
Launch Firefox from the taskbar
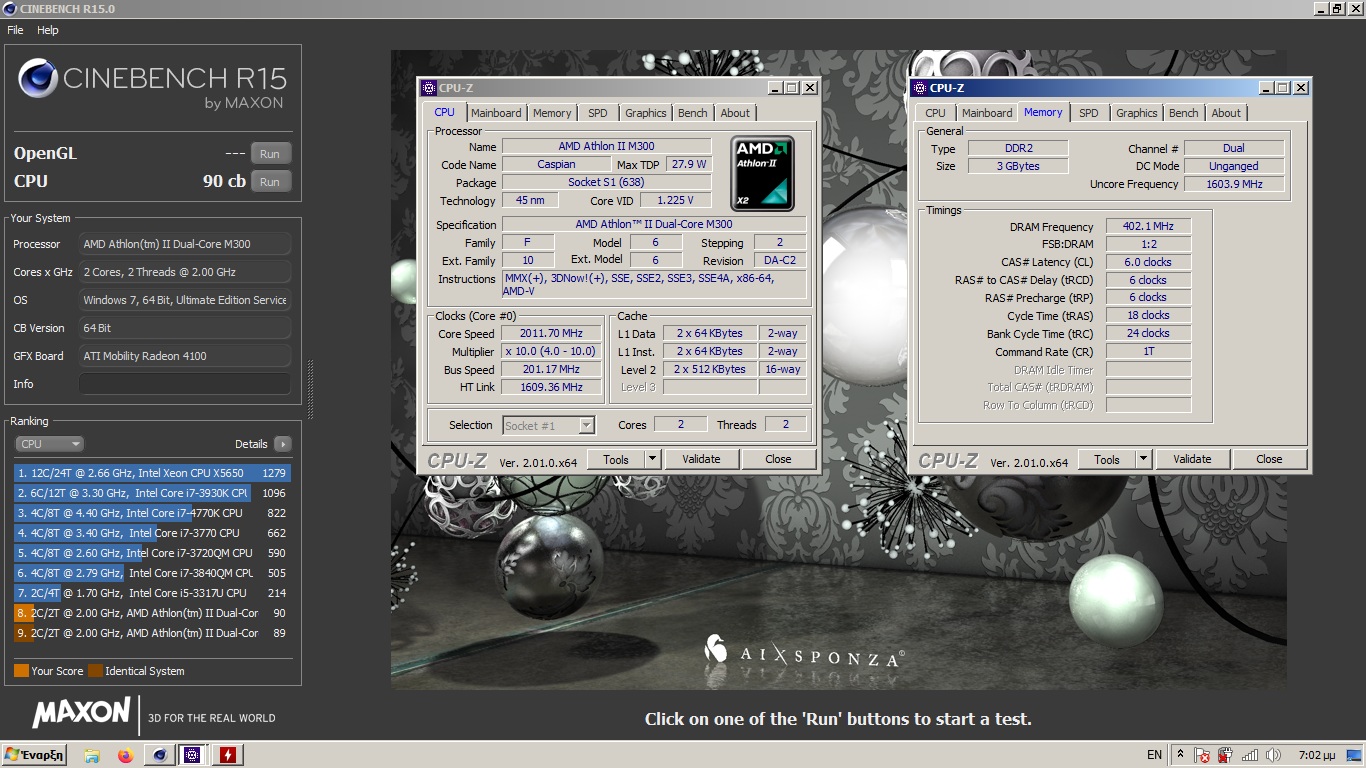tap(125, 755)
